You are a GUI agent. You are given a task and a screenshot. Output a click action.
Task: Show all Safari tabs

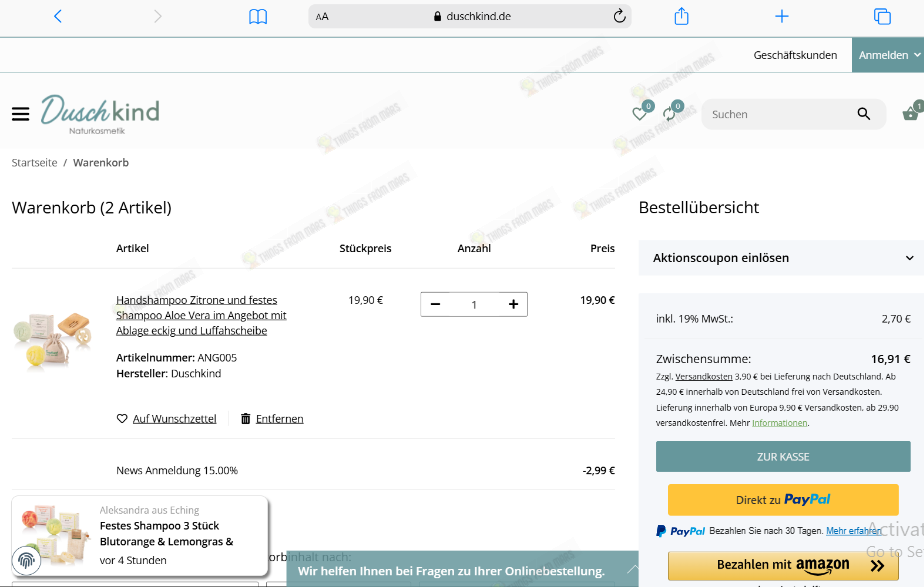pyautogui.click(x=881, y=16)
